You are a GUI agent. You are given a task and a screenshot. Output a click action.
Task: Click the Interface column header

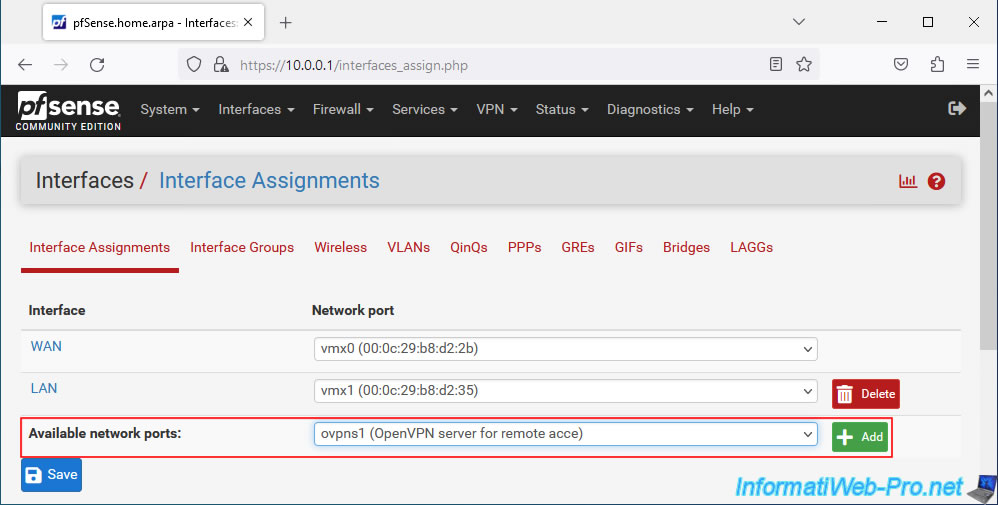[57, 311]
